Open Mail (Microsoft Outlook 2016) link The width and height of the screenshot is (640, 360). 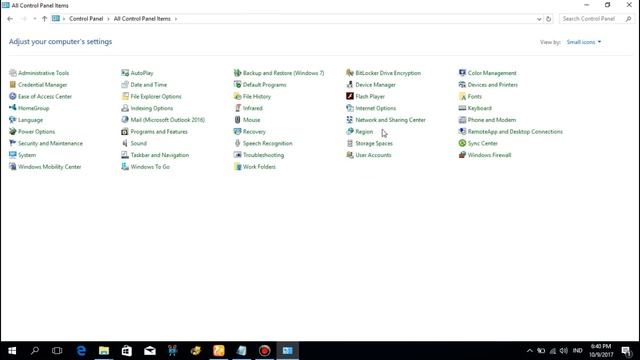[168, 120]
